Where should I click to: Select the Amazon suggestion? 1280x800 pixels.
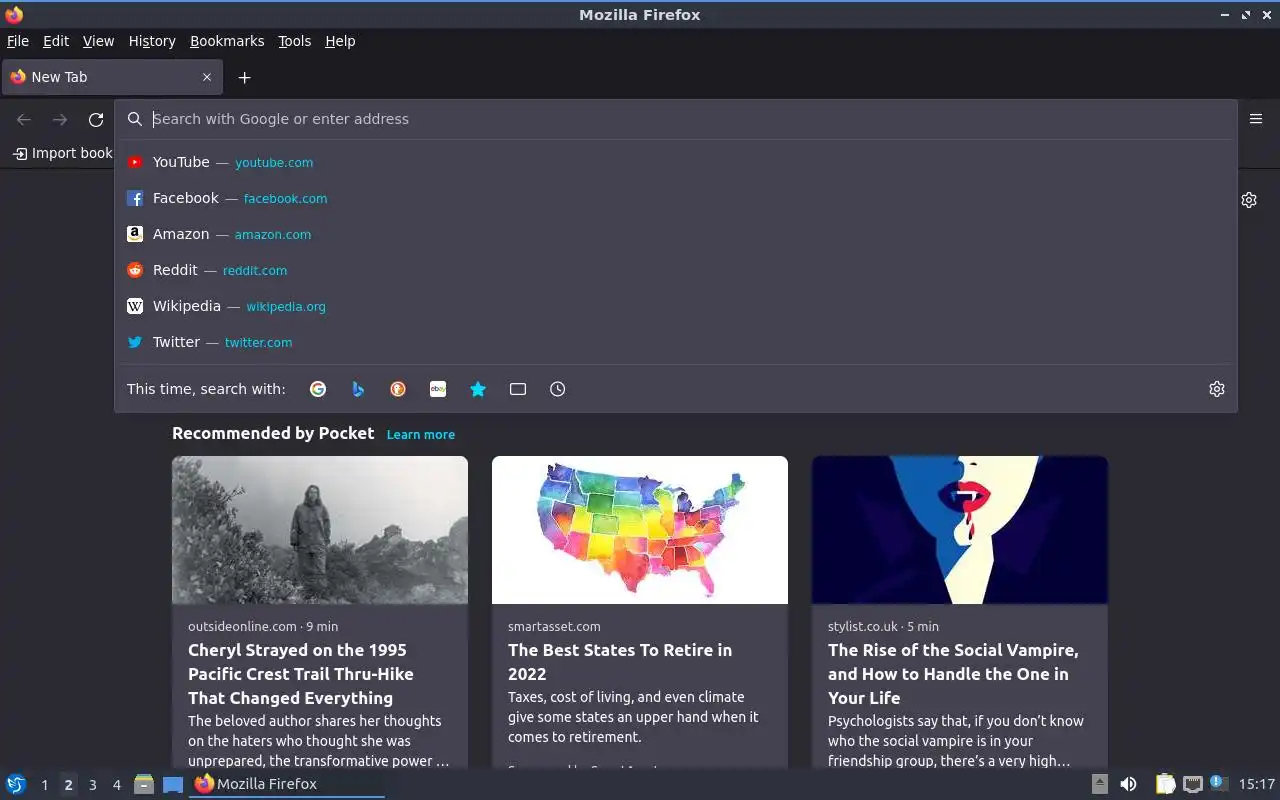click(x=676, y=234)
